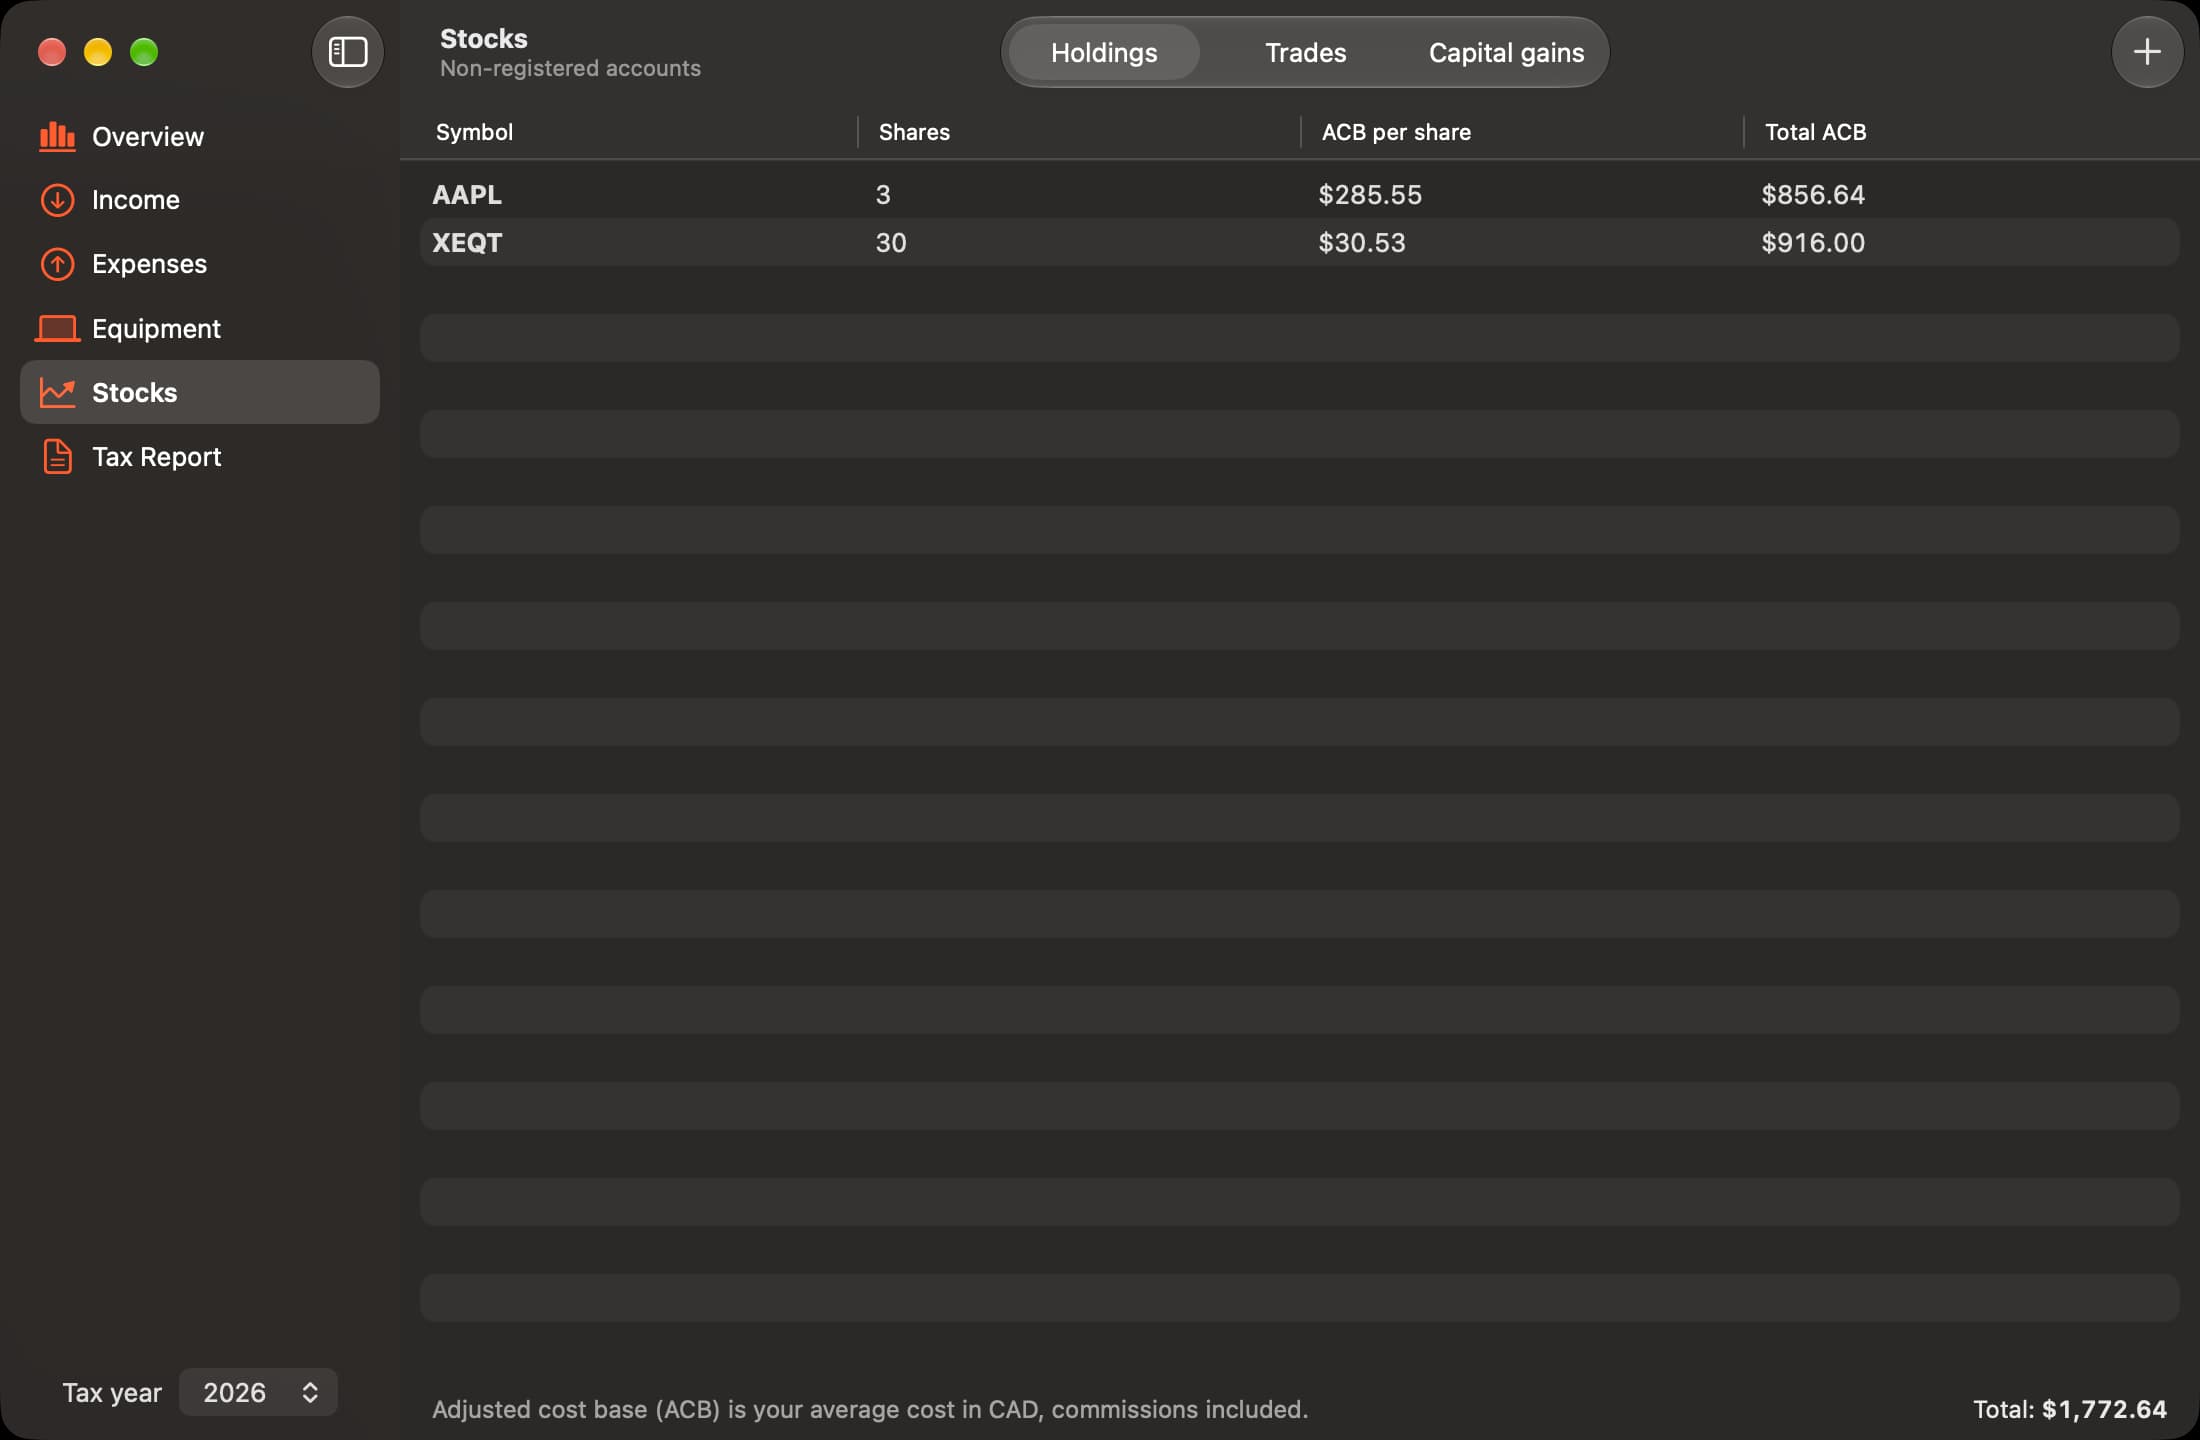
Task: Click the ACB per share $285.55
Action: [x=1370, y=194]
